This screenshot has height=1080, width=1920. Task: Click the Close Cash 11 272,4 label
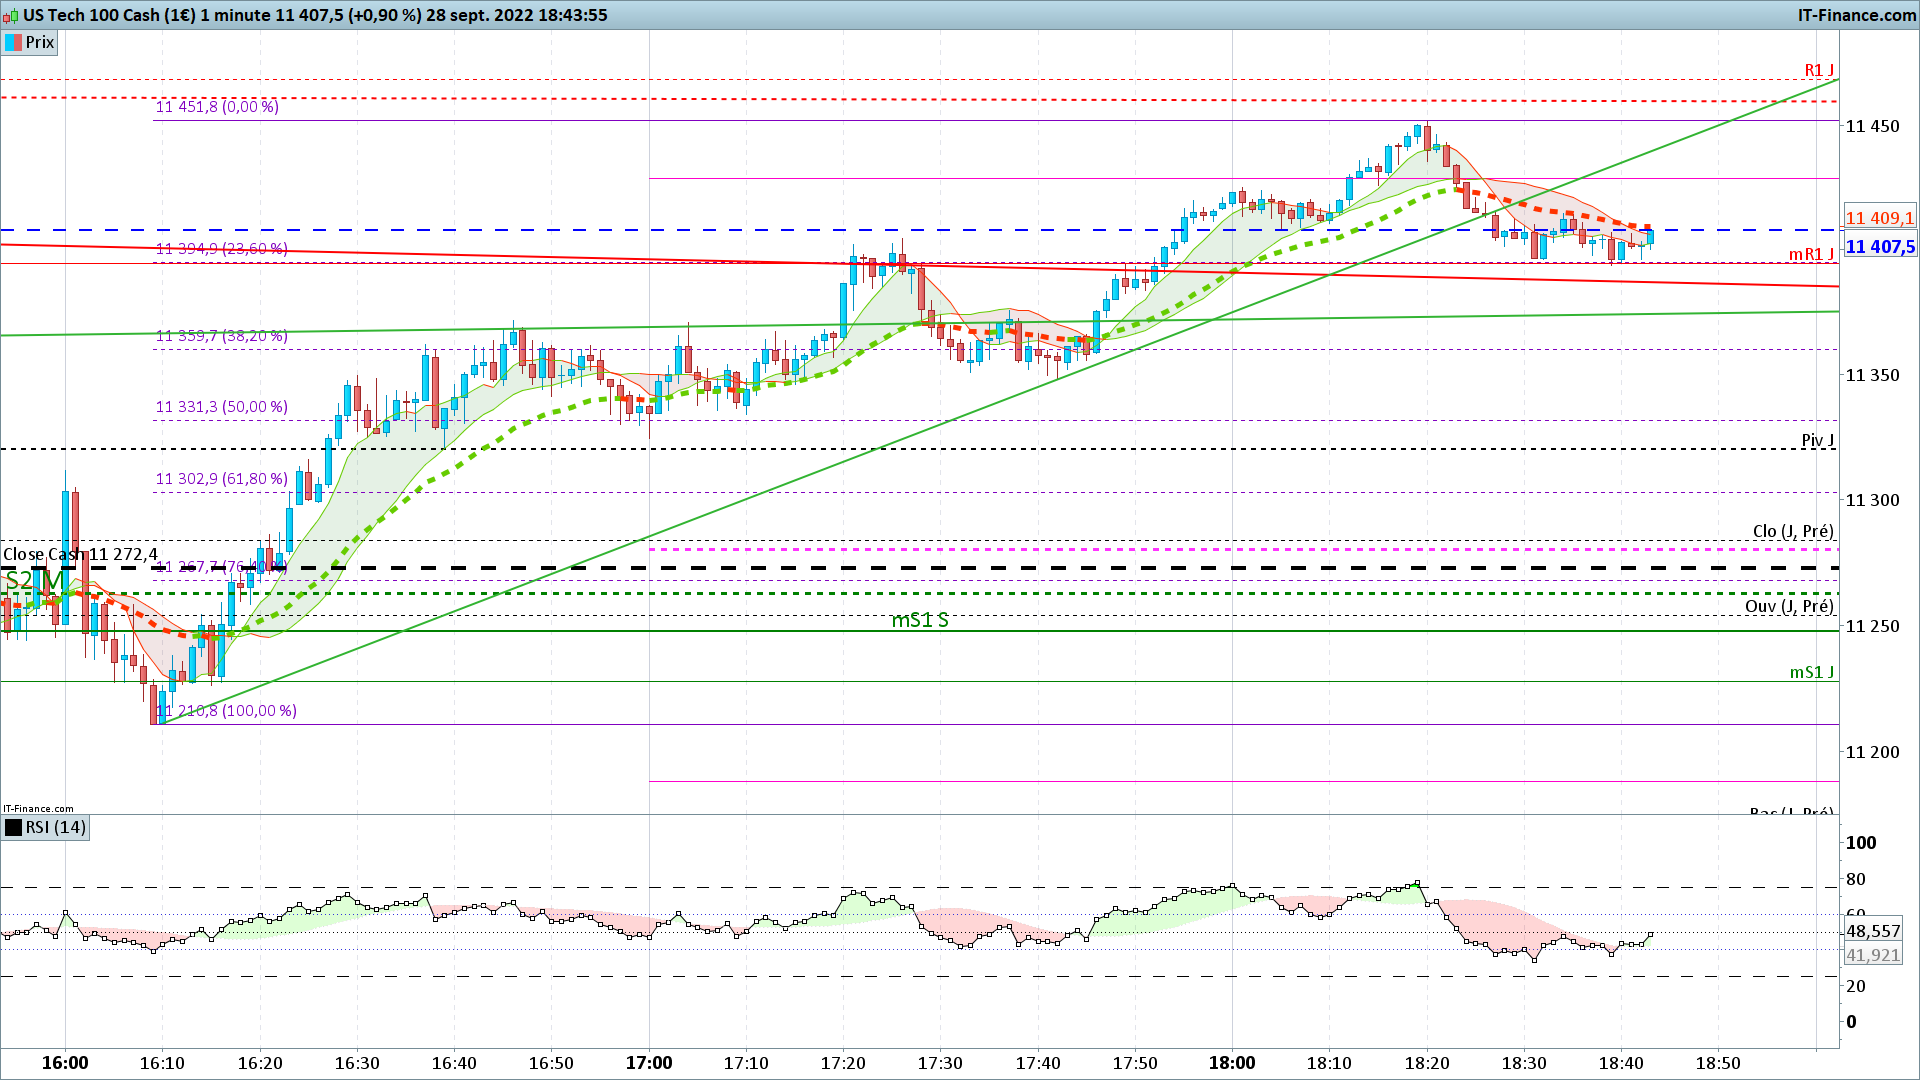tap(80, 554)
